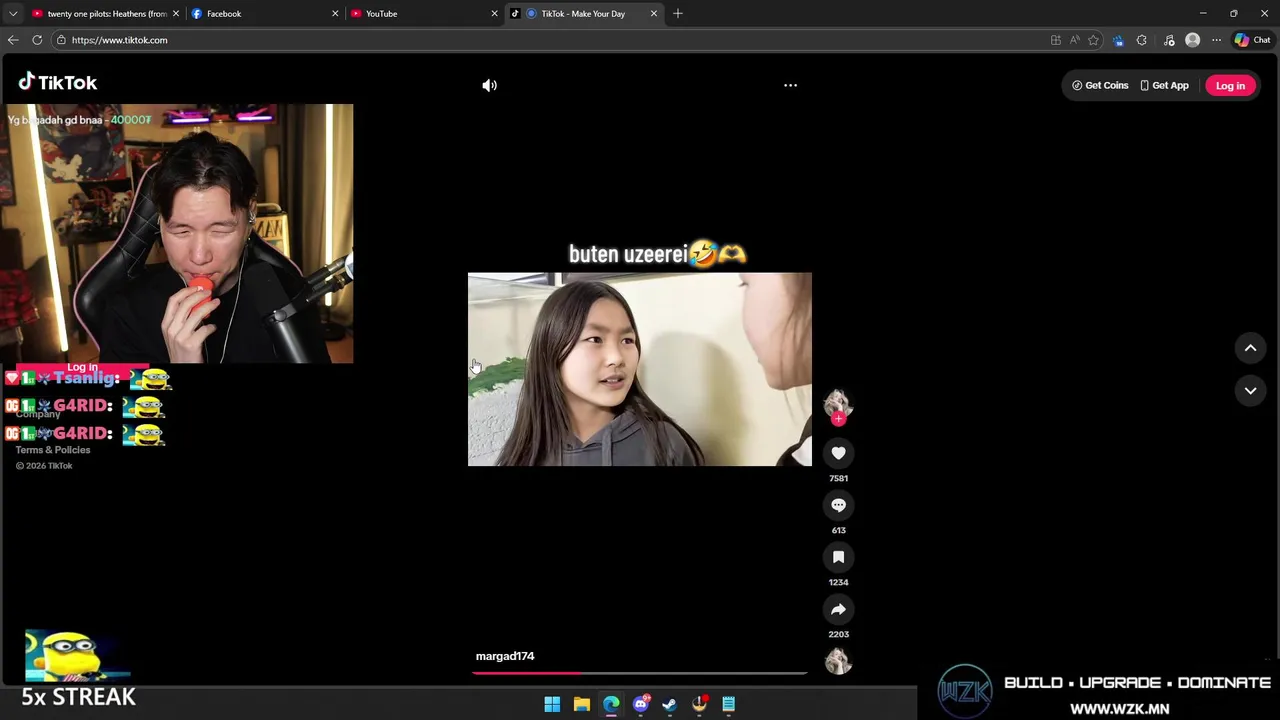
Task: Open browser extensions puzzle icon
Action: [x=1141, y=40]
